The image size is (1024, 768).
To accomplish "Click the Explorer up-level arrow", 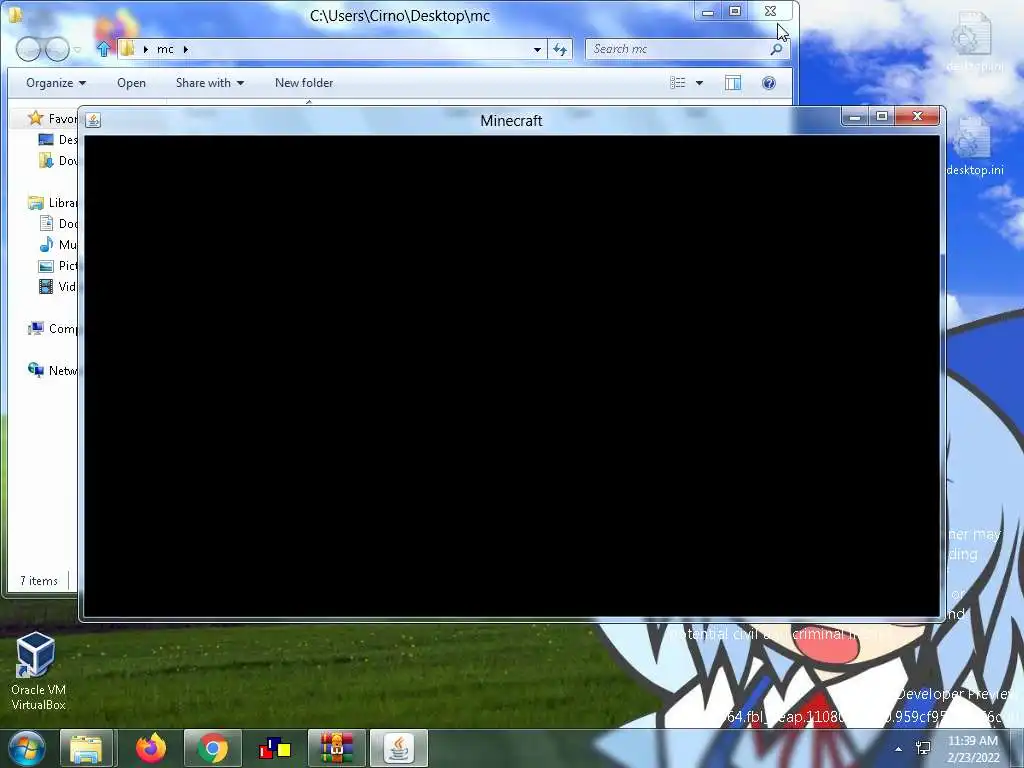I will pyautogui.click(x=103, y=49).
